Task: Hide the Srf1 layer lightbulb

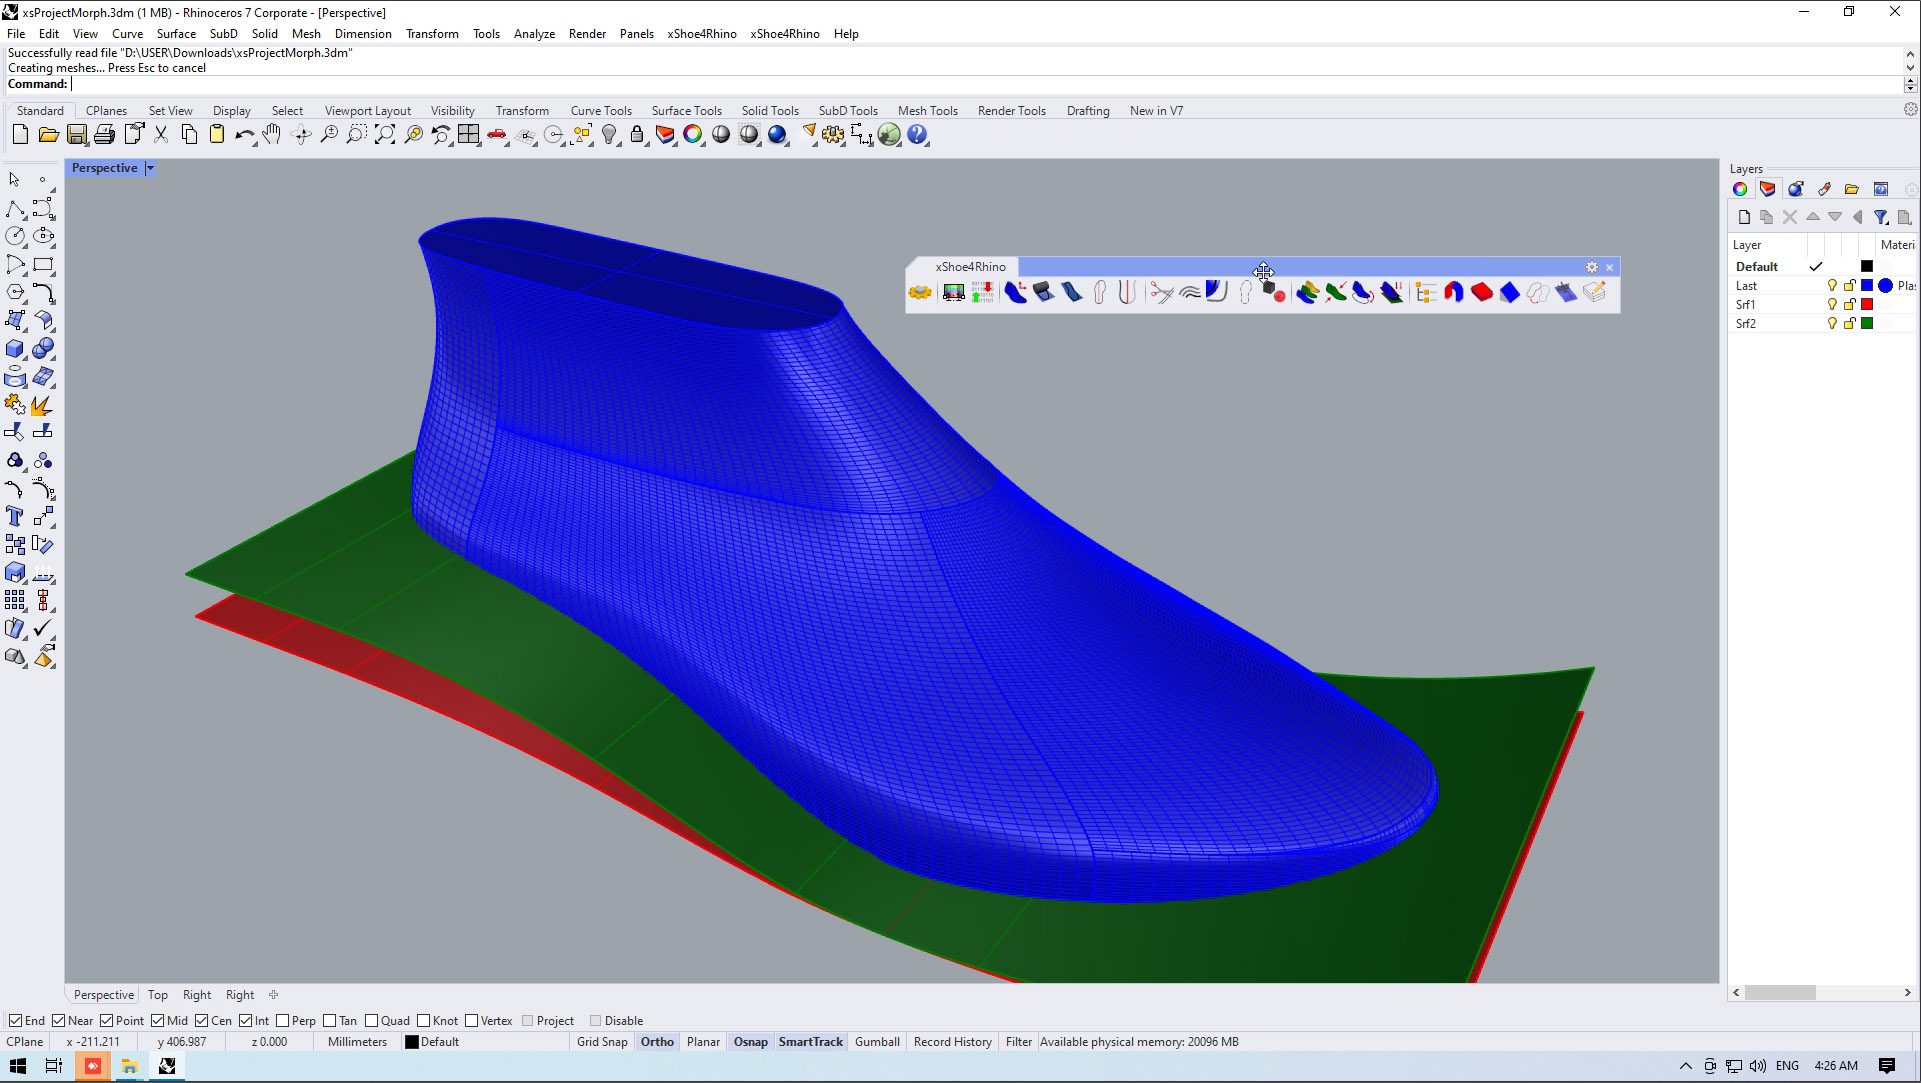Action: [x=1832, y=305]
